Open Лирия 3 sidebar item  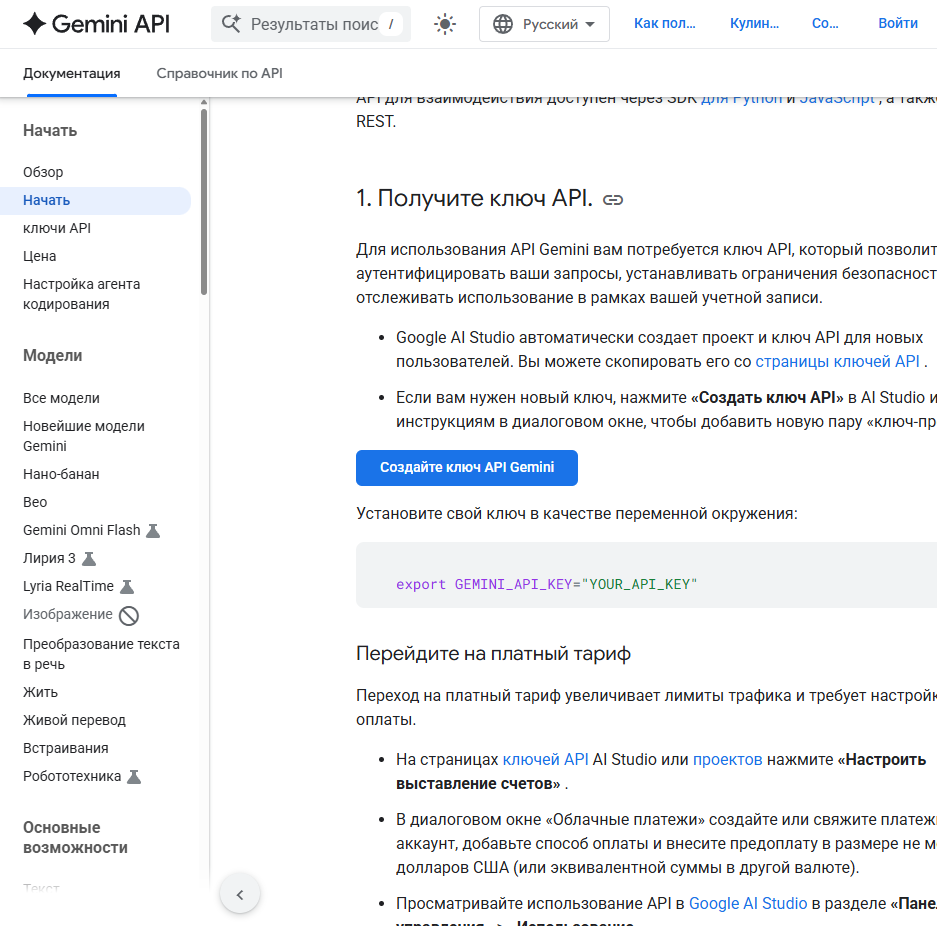click(49, 559)
